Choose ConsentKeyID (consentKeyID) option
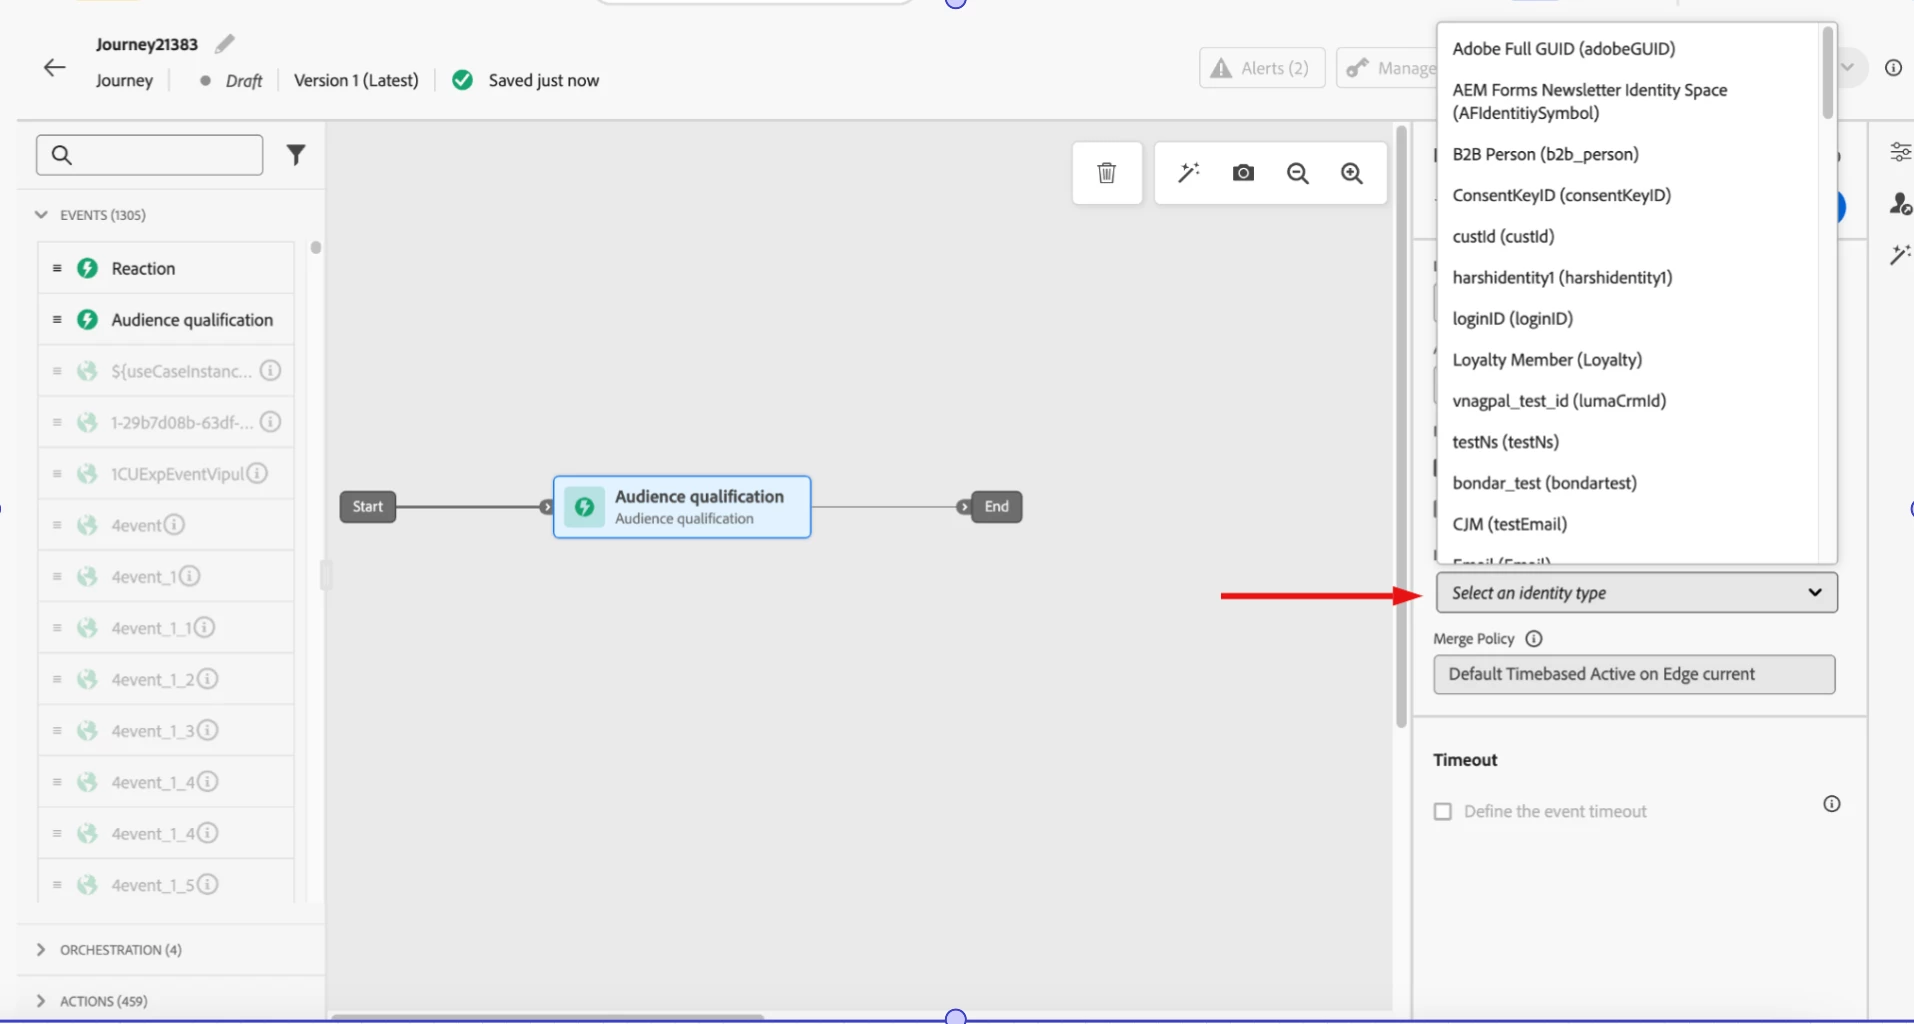 [x=1561, y=195]
